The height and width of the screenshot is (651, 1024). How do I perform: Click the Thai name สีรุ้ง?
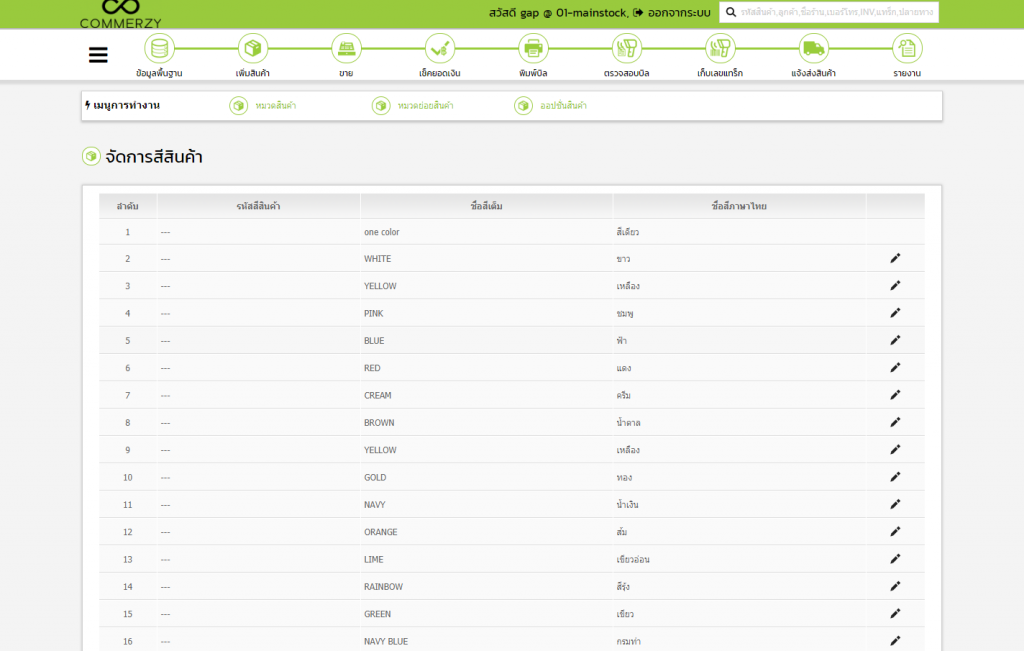623,586
